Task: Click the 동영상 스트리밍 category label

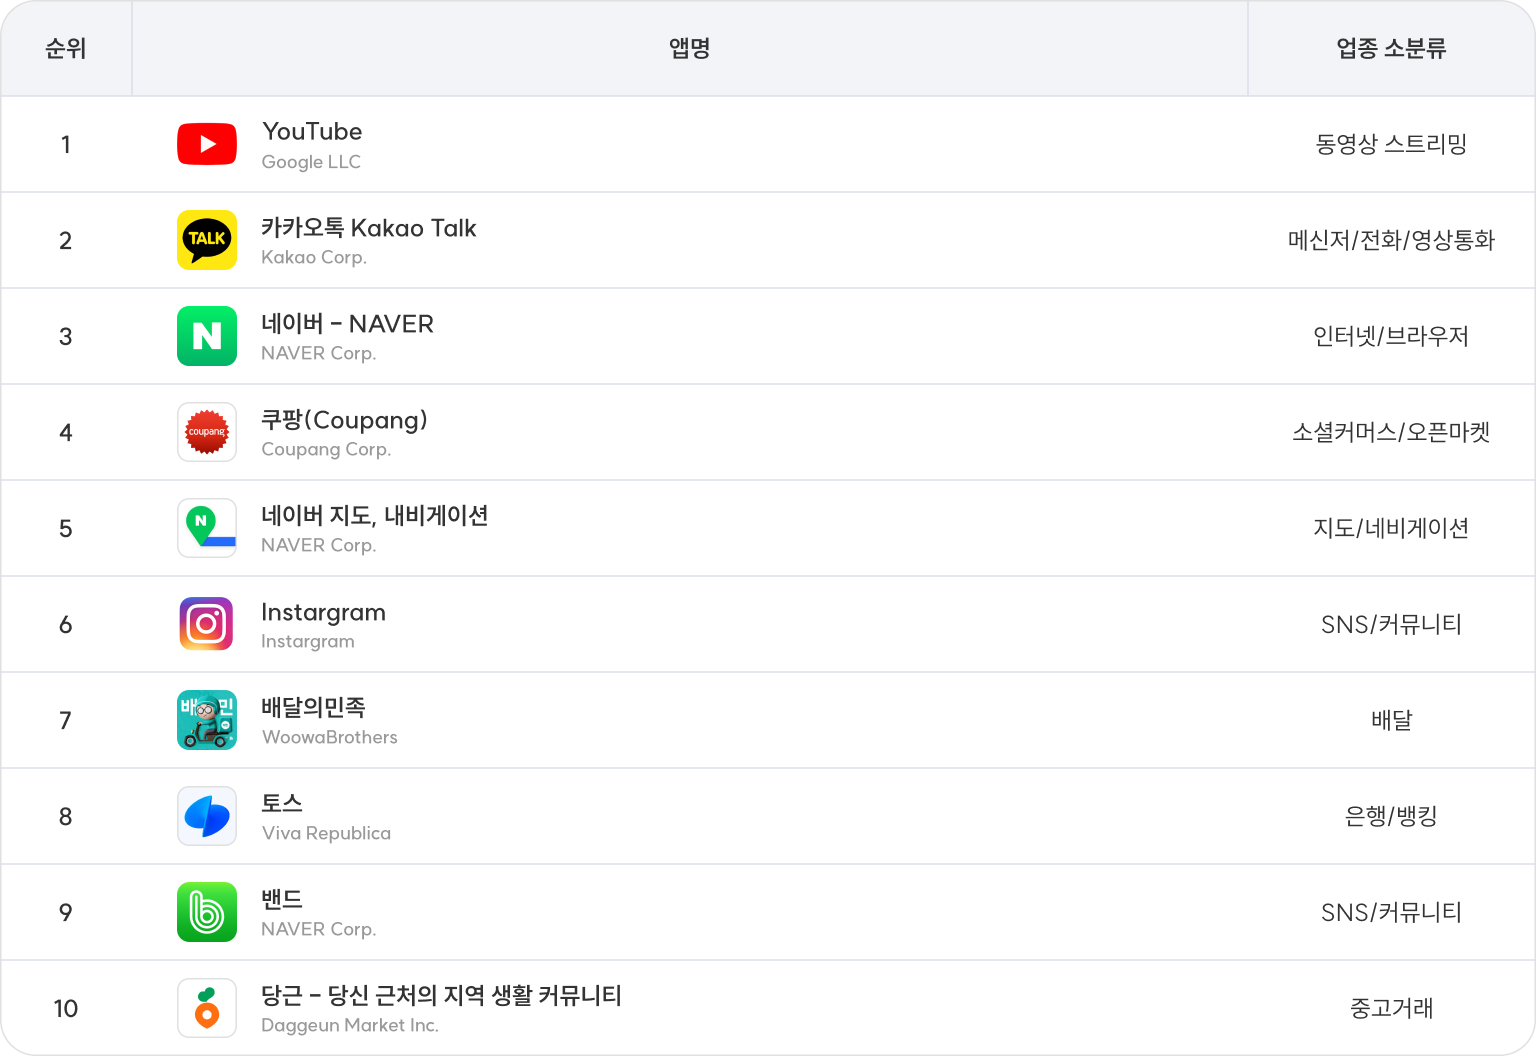Action: 1391,144
